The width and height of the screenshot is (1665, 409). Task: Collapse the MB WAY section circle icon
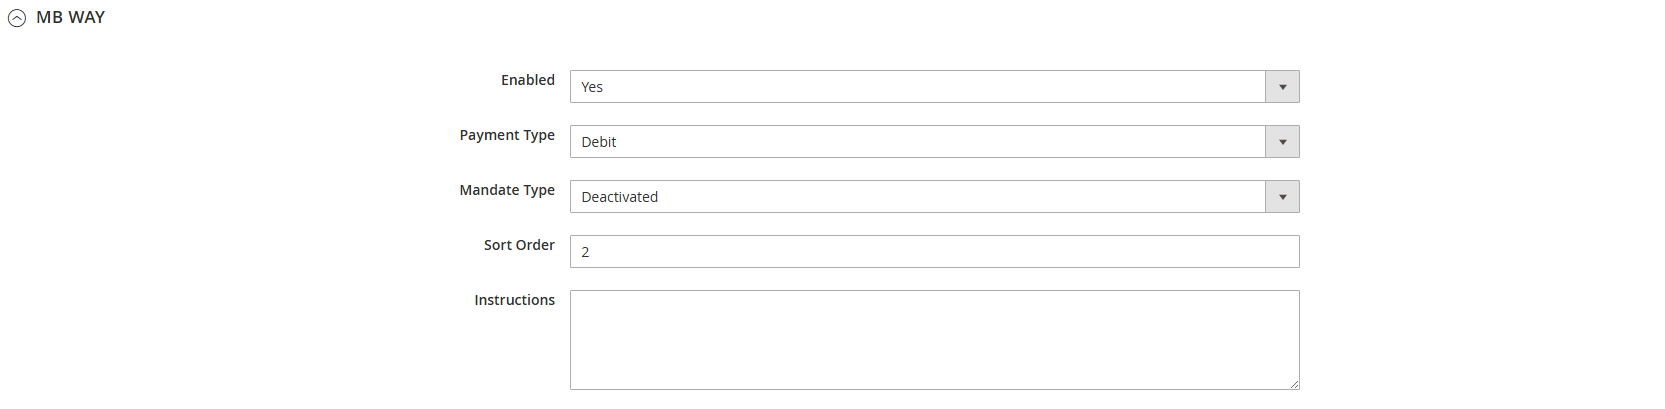17,18
